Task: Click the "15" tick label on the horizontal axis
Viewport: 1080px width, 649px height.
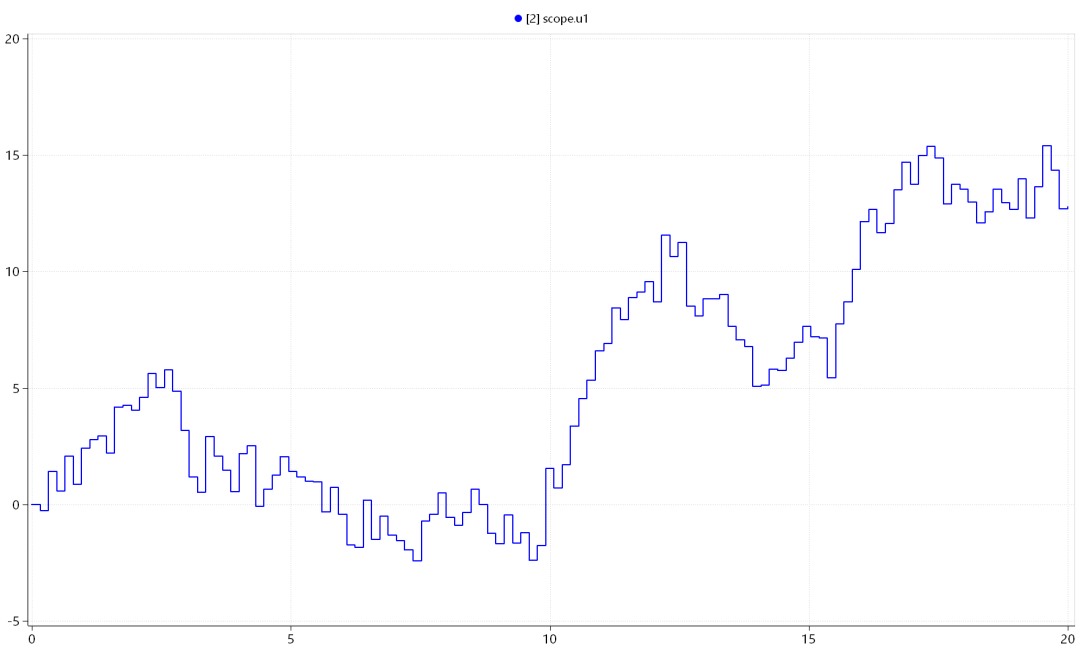Action: (809, 639)
